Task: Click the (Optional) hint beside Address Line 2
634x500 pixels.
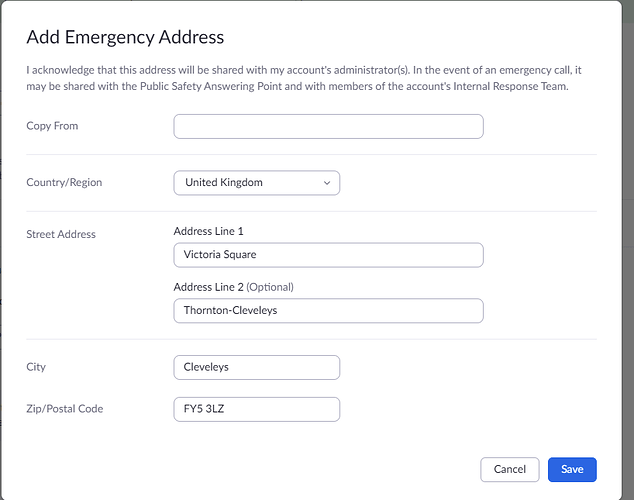Action: (x=270, y=287)
